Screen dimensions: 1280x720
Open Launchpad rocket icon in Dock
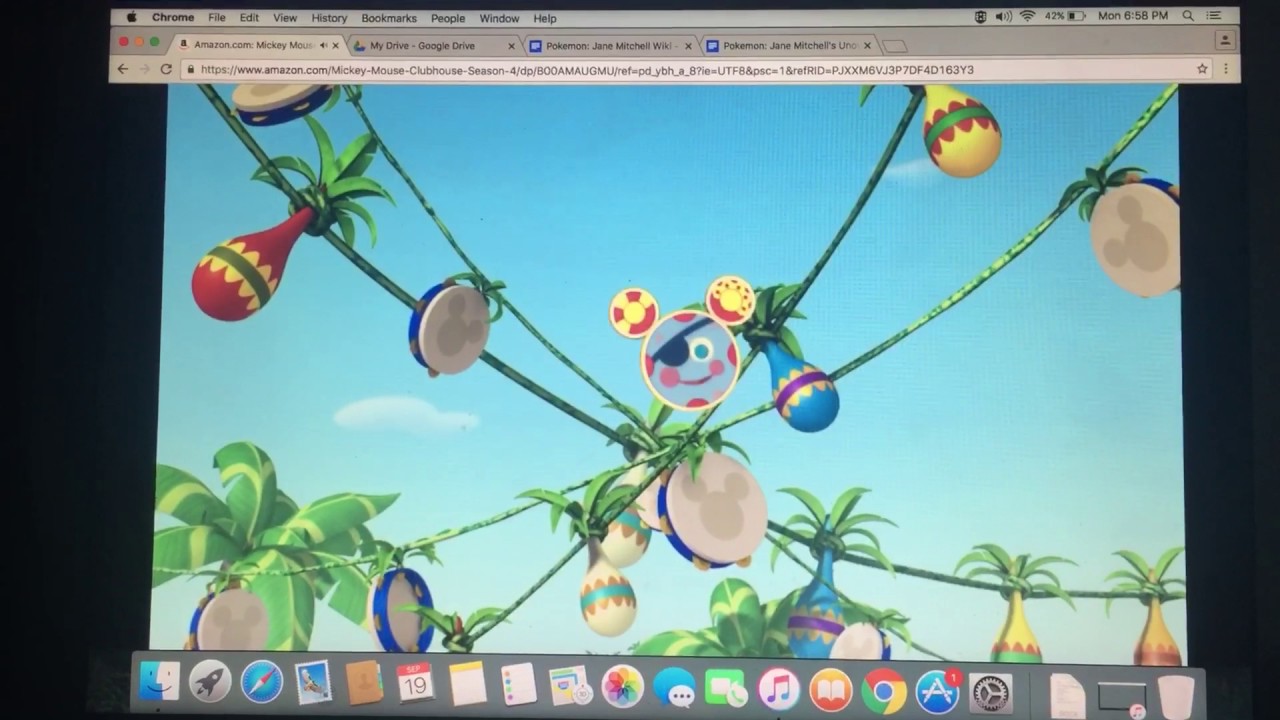click(x=210, y=683)
